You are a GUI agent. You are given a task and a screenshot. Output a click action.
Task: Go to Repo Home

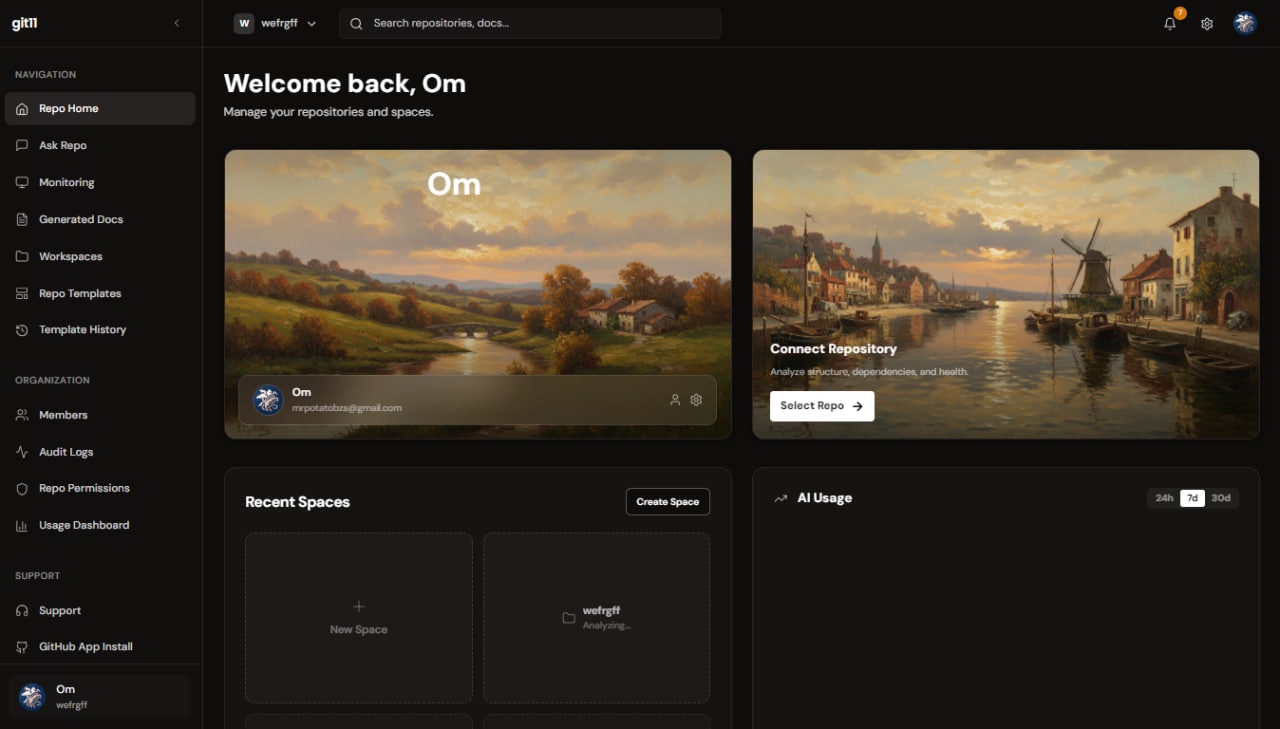[66, 108]
